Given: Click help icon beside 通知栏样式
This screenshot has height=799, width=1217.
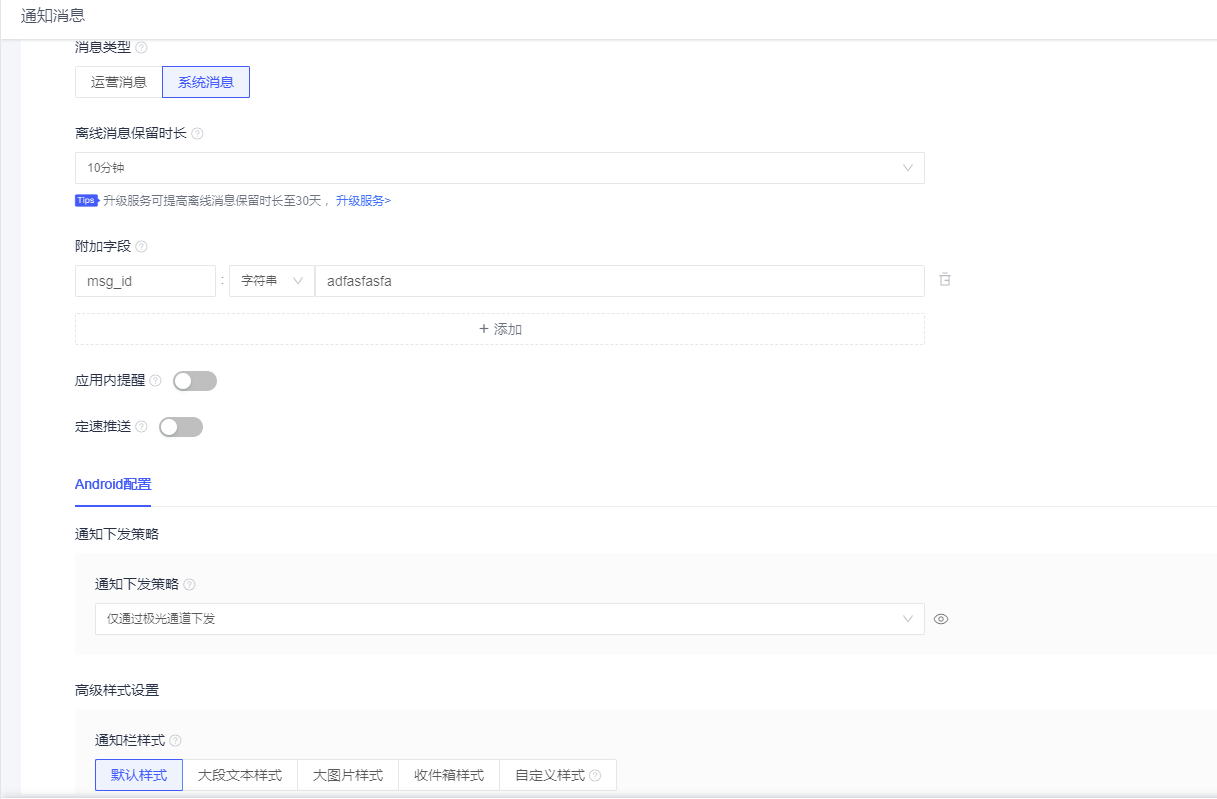Looking at the screenshot, I should (175, 741).
